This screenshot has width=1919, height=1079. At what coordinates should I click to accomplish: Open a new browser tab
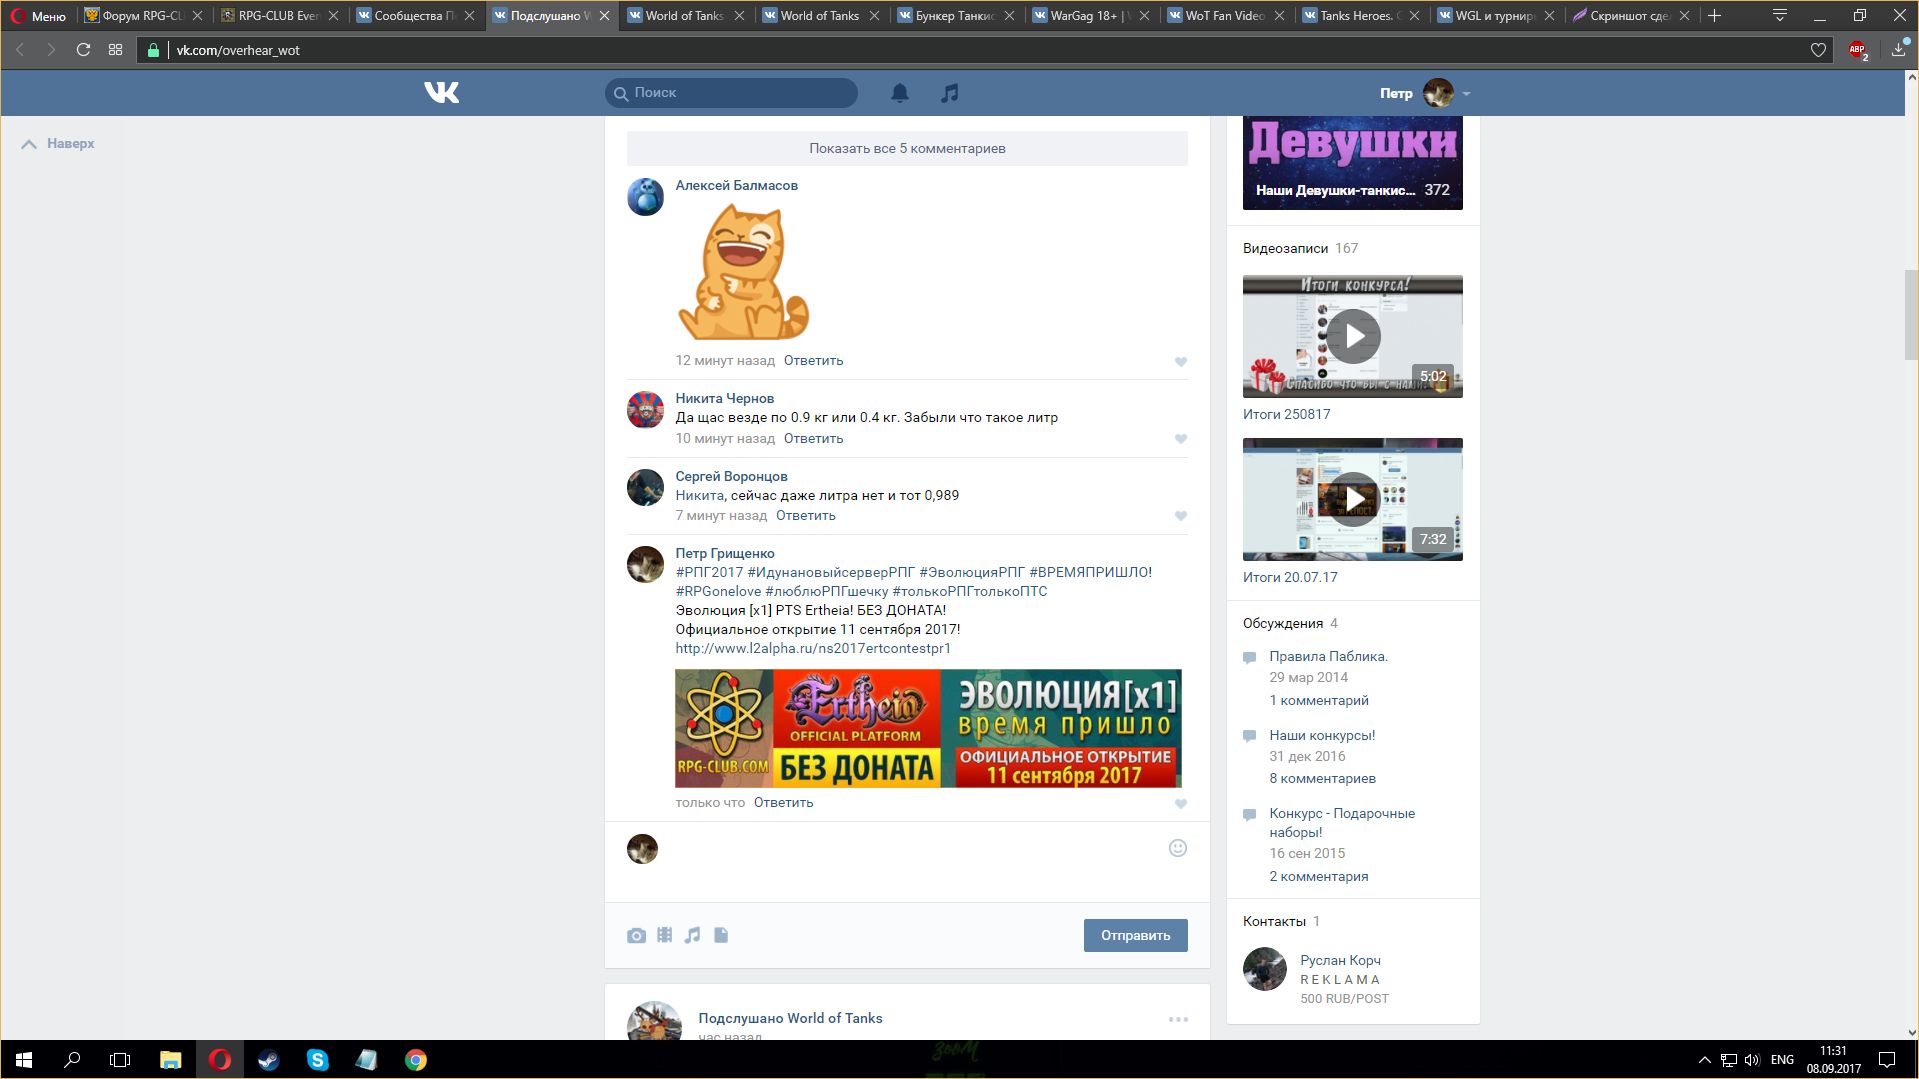(x=1714, y=15)
